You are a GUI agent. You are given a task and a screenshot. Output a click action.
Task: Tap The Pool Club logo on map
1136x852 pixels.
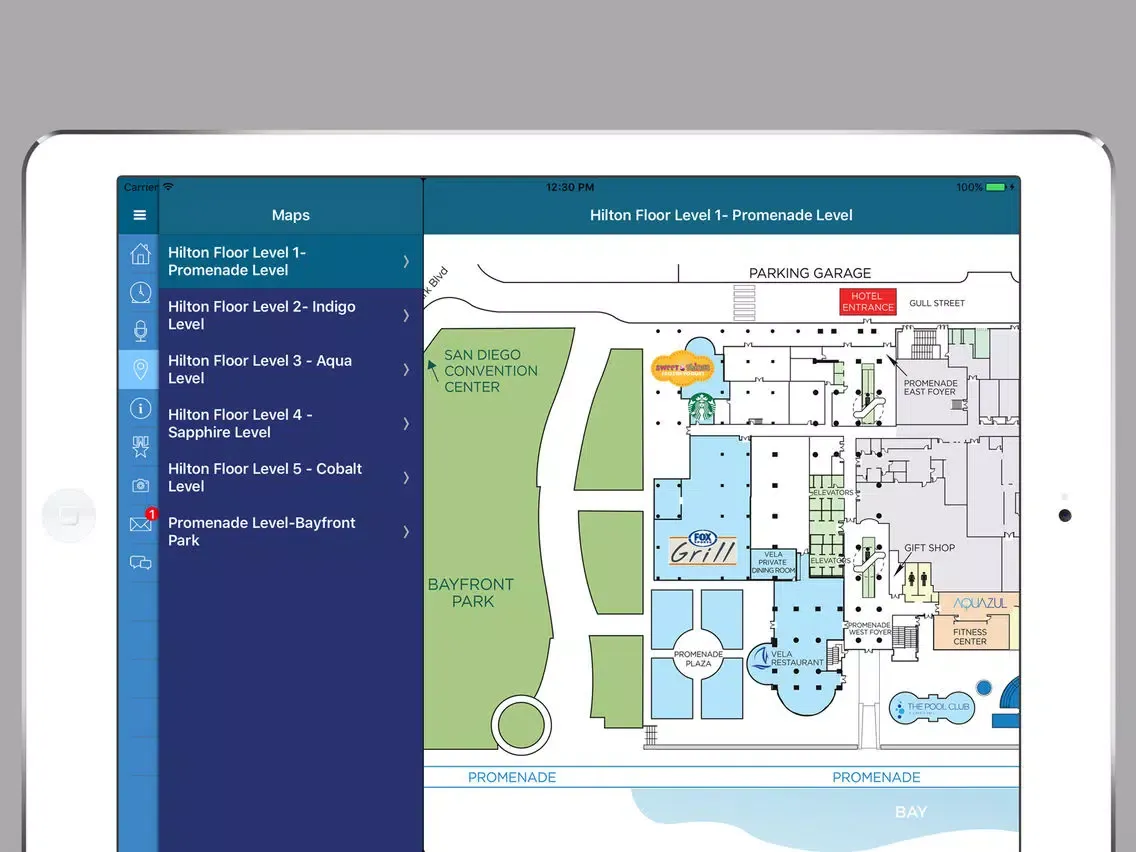(932, 707)
